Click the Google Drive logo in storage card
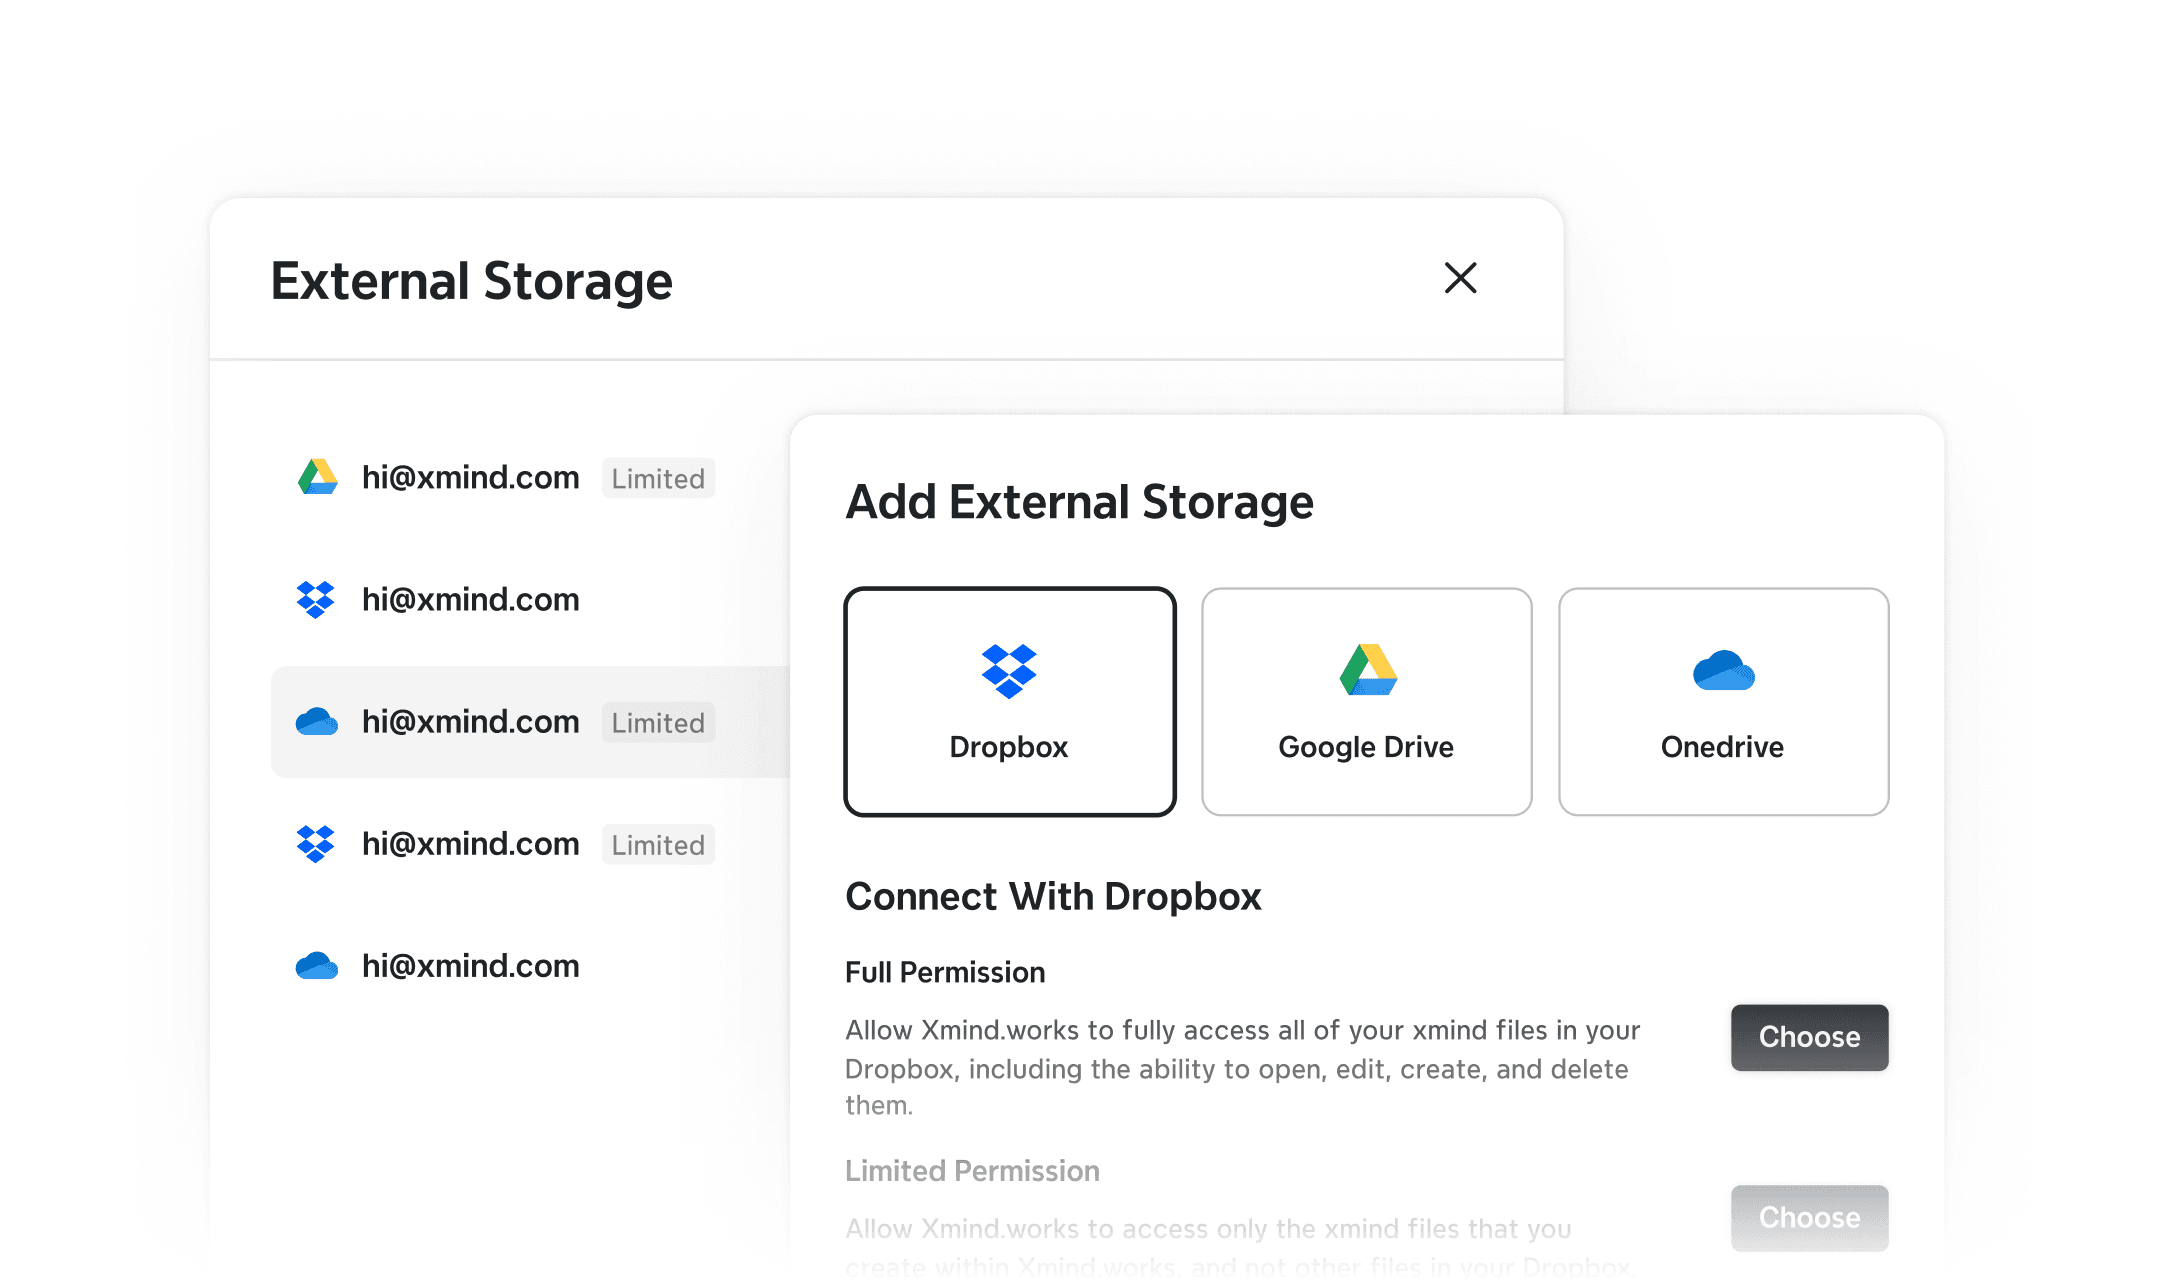Image resolution: width=2172 pixels, height=1284 pixels. [x=1367, y=670]
